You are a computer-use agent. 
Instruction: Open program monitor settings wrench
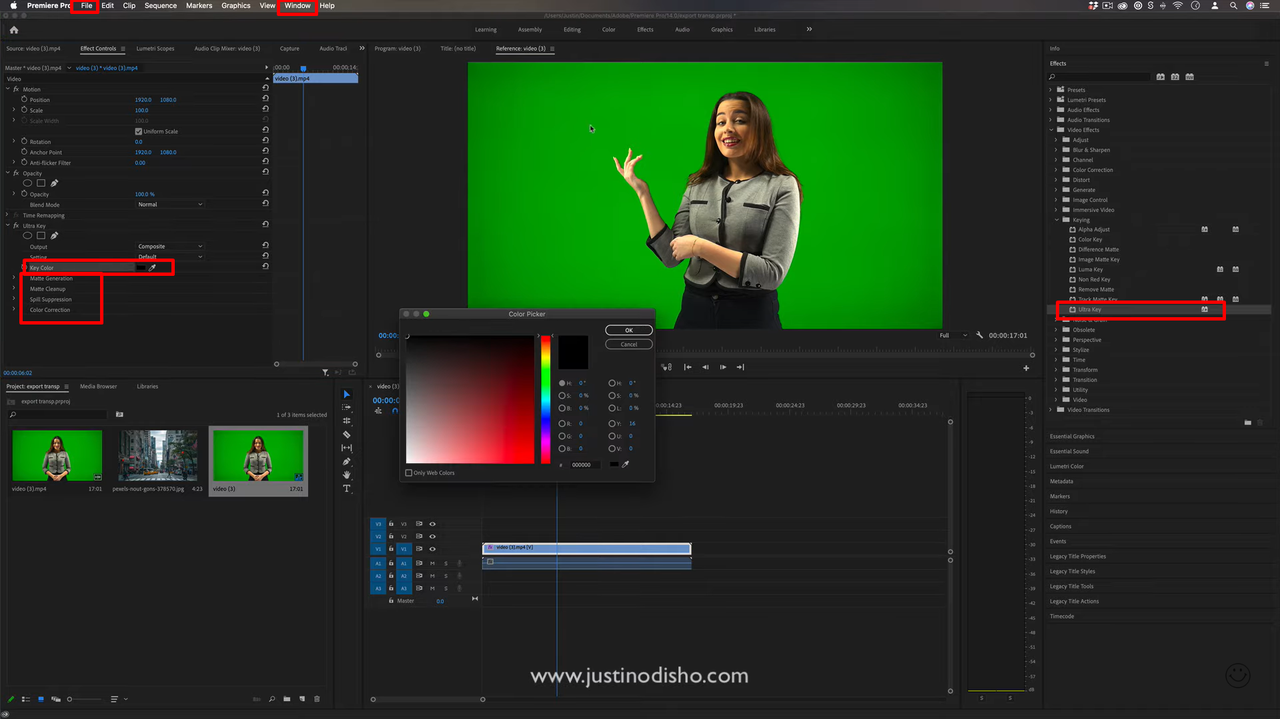(979, 335)
